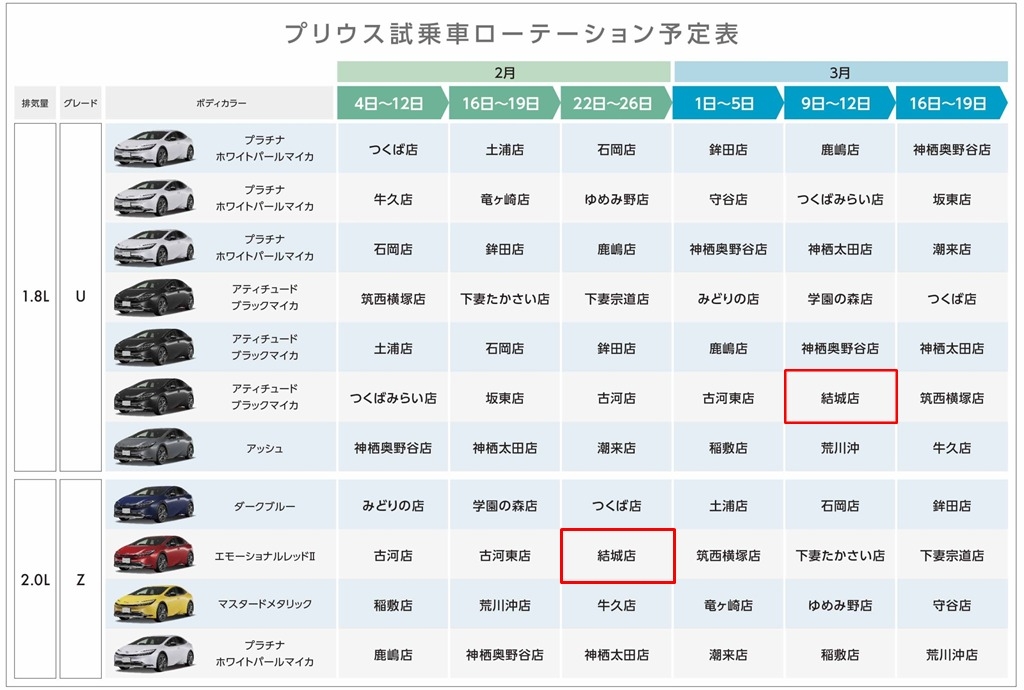This screenshot has height=690, width=1024.
Task: Click 鉾田店 under March 16日〜19日
Action: [951, 506]
